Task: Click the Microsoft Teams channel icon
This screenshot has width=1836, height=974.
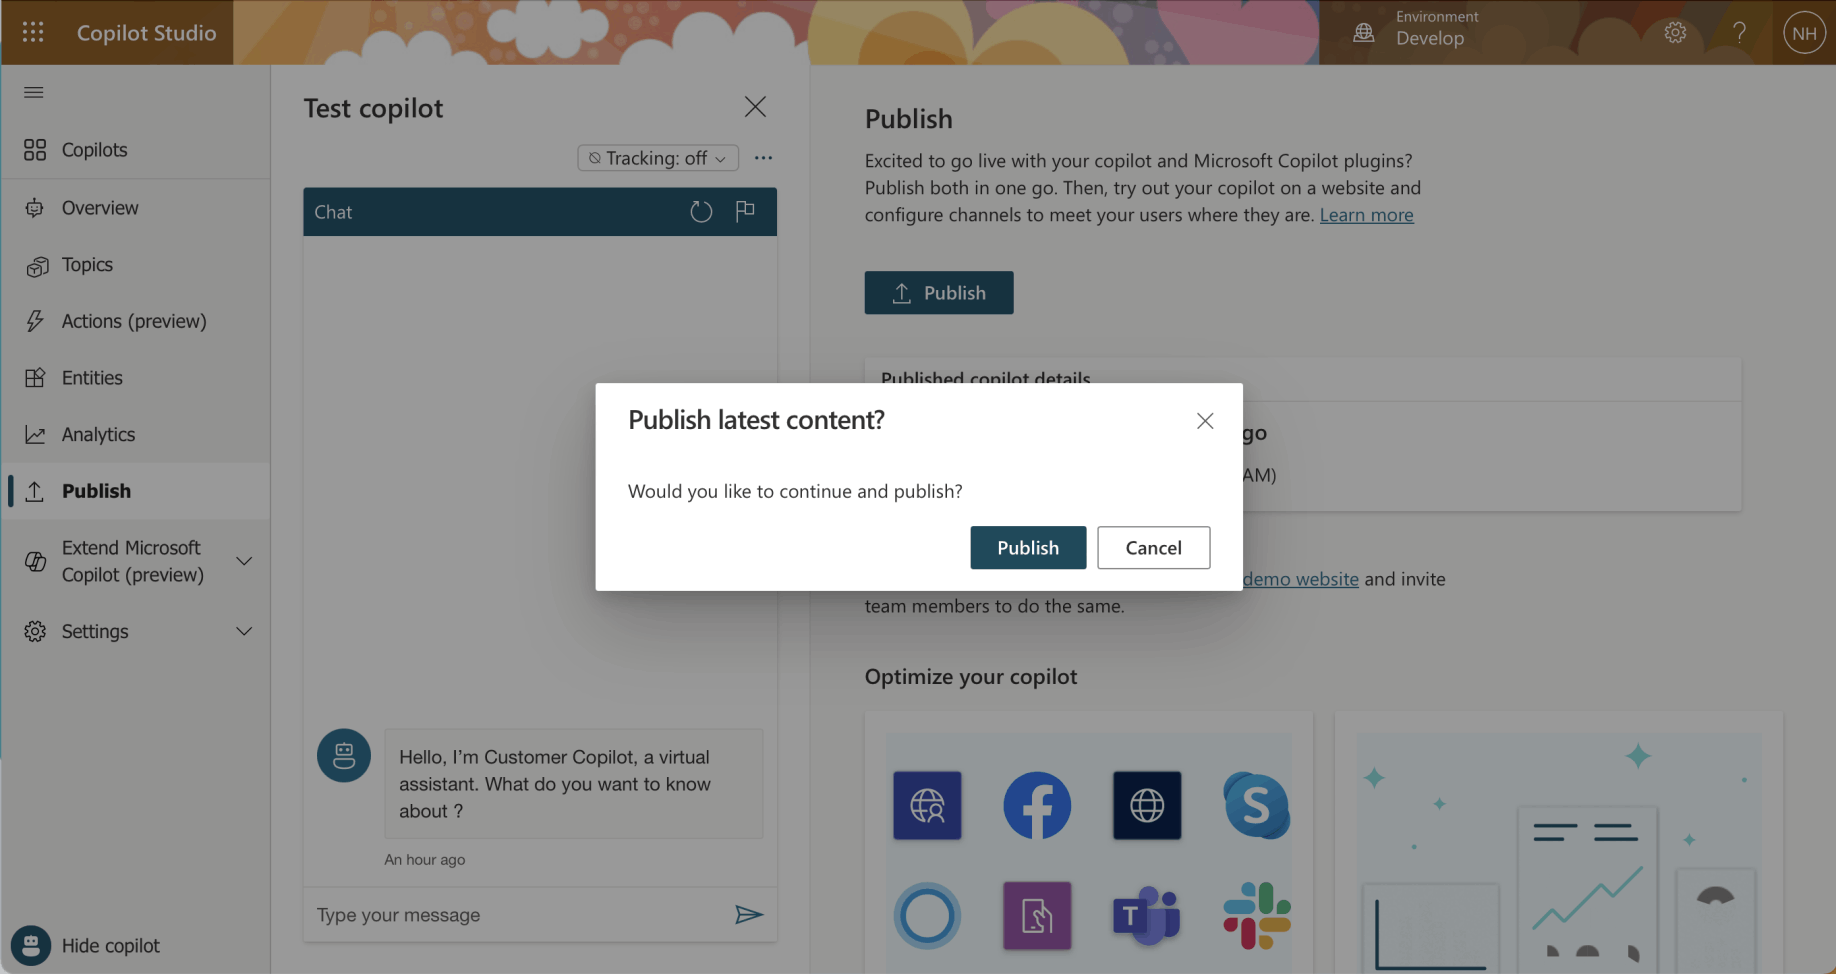Action: point(1146,915)
